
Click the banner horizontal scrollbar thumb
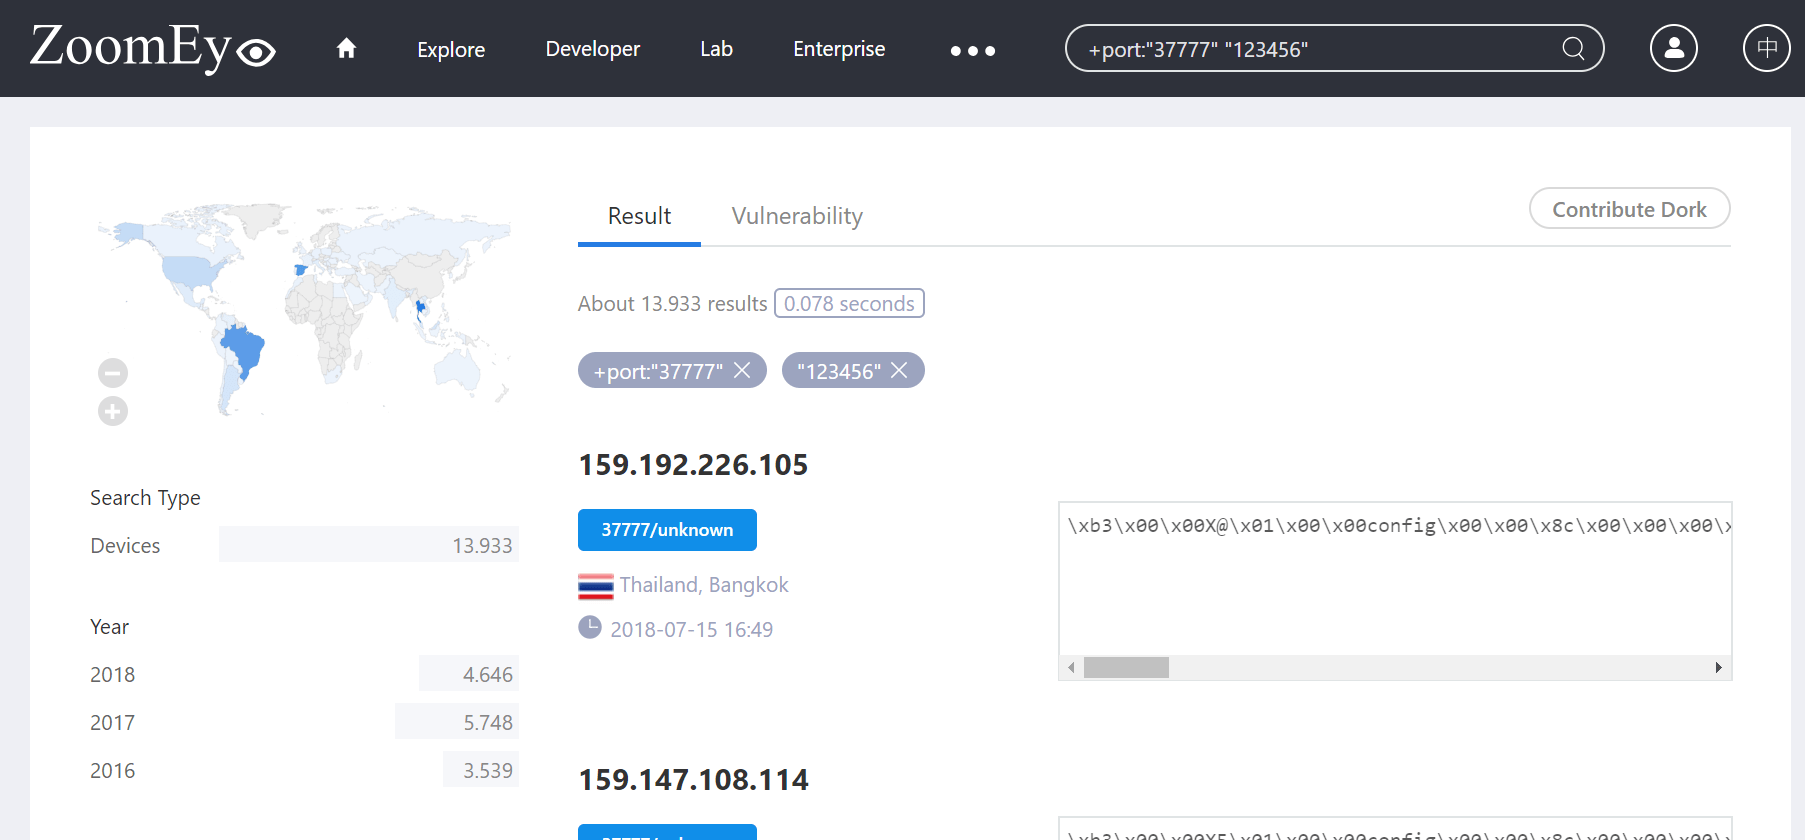pos(1126,668)
